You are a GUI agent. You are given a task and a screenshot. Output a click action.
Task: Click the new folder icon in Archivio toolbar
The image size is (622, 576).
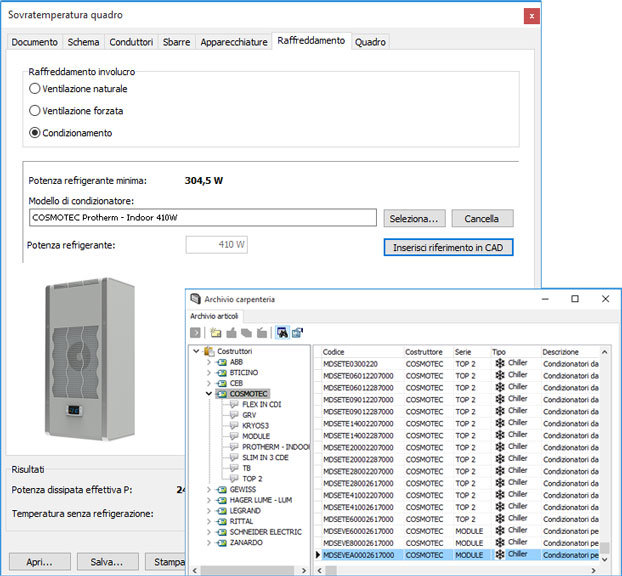pyautogui.click(x=215, y=332)
